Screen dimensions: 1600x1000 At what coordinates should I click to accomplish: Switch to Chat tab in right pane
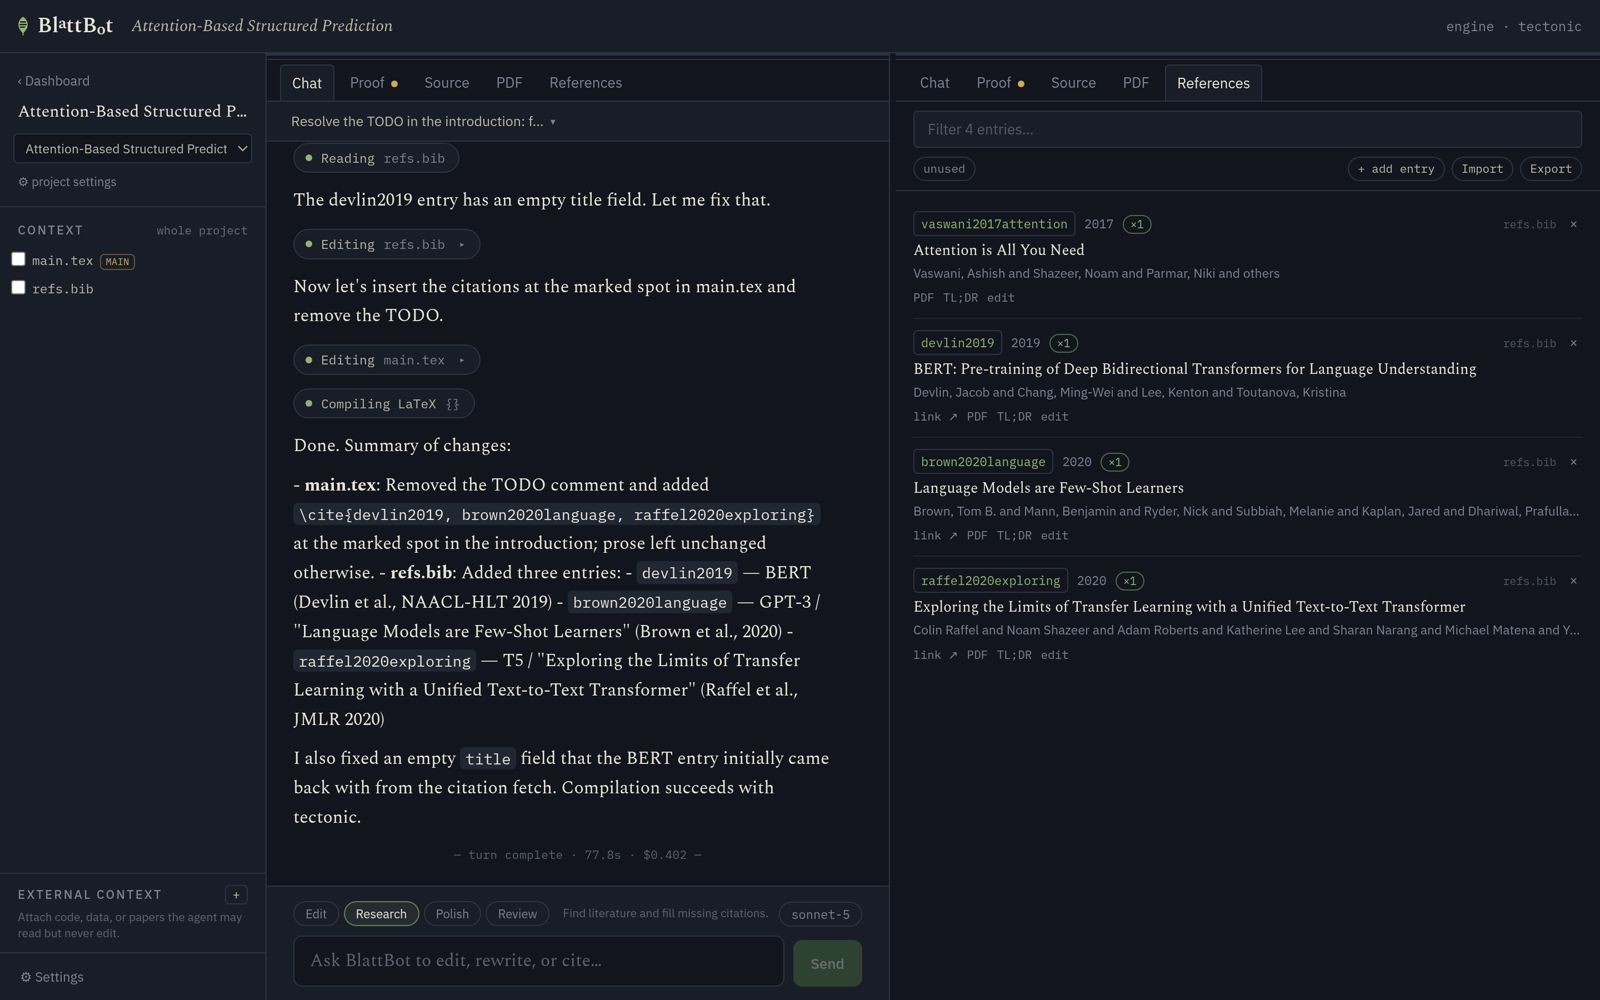point(935,83)
